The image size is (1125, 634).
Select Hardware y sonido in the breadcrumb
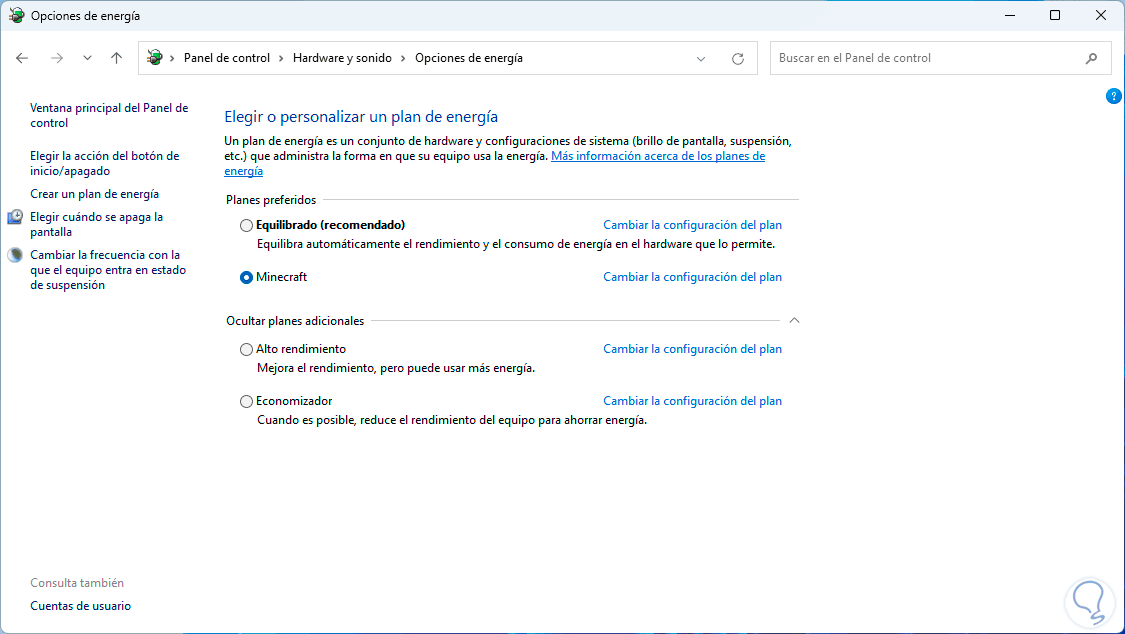tap(342, 58)
